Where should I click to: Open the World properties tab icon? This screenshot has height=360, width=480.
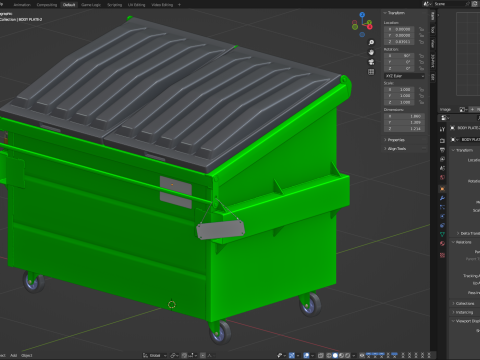tap(442, 177)
